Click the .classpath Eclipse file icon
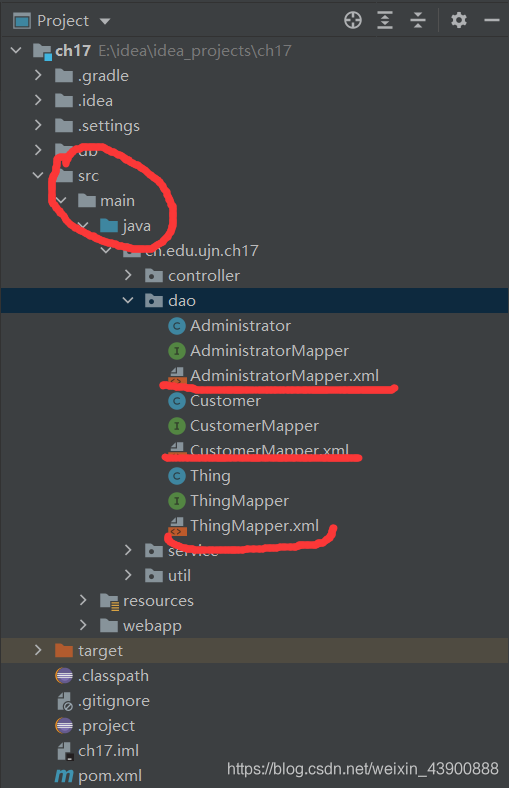 pos(64,676)
